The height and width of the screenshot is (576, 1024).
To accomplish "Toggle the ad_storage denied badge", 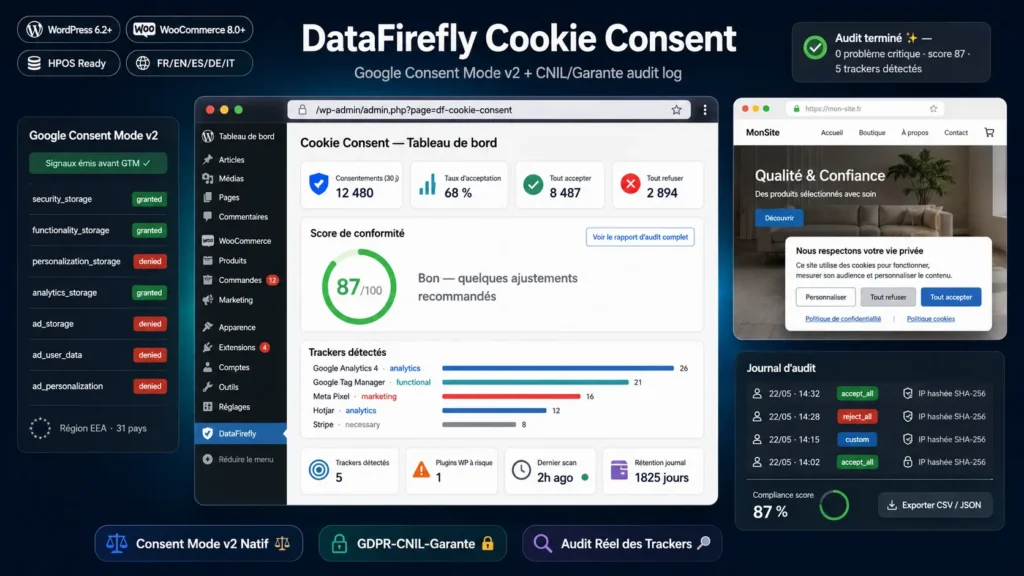I will coord(150,324).
